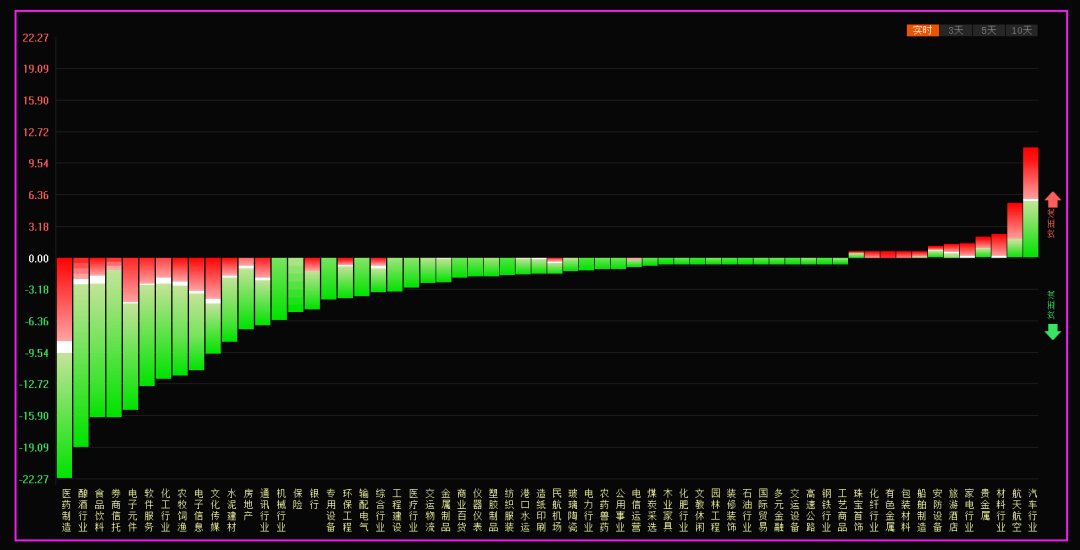The image size is (1080, 550).
Task: Click the 木业家具 axis label
Action: point(668,510)
